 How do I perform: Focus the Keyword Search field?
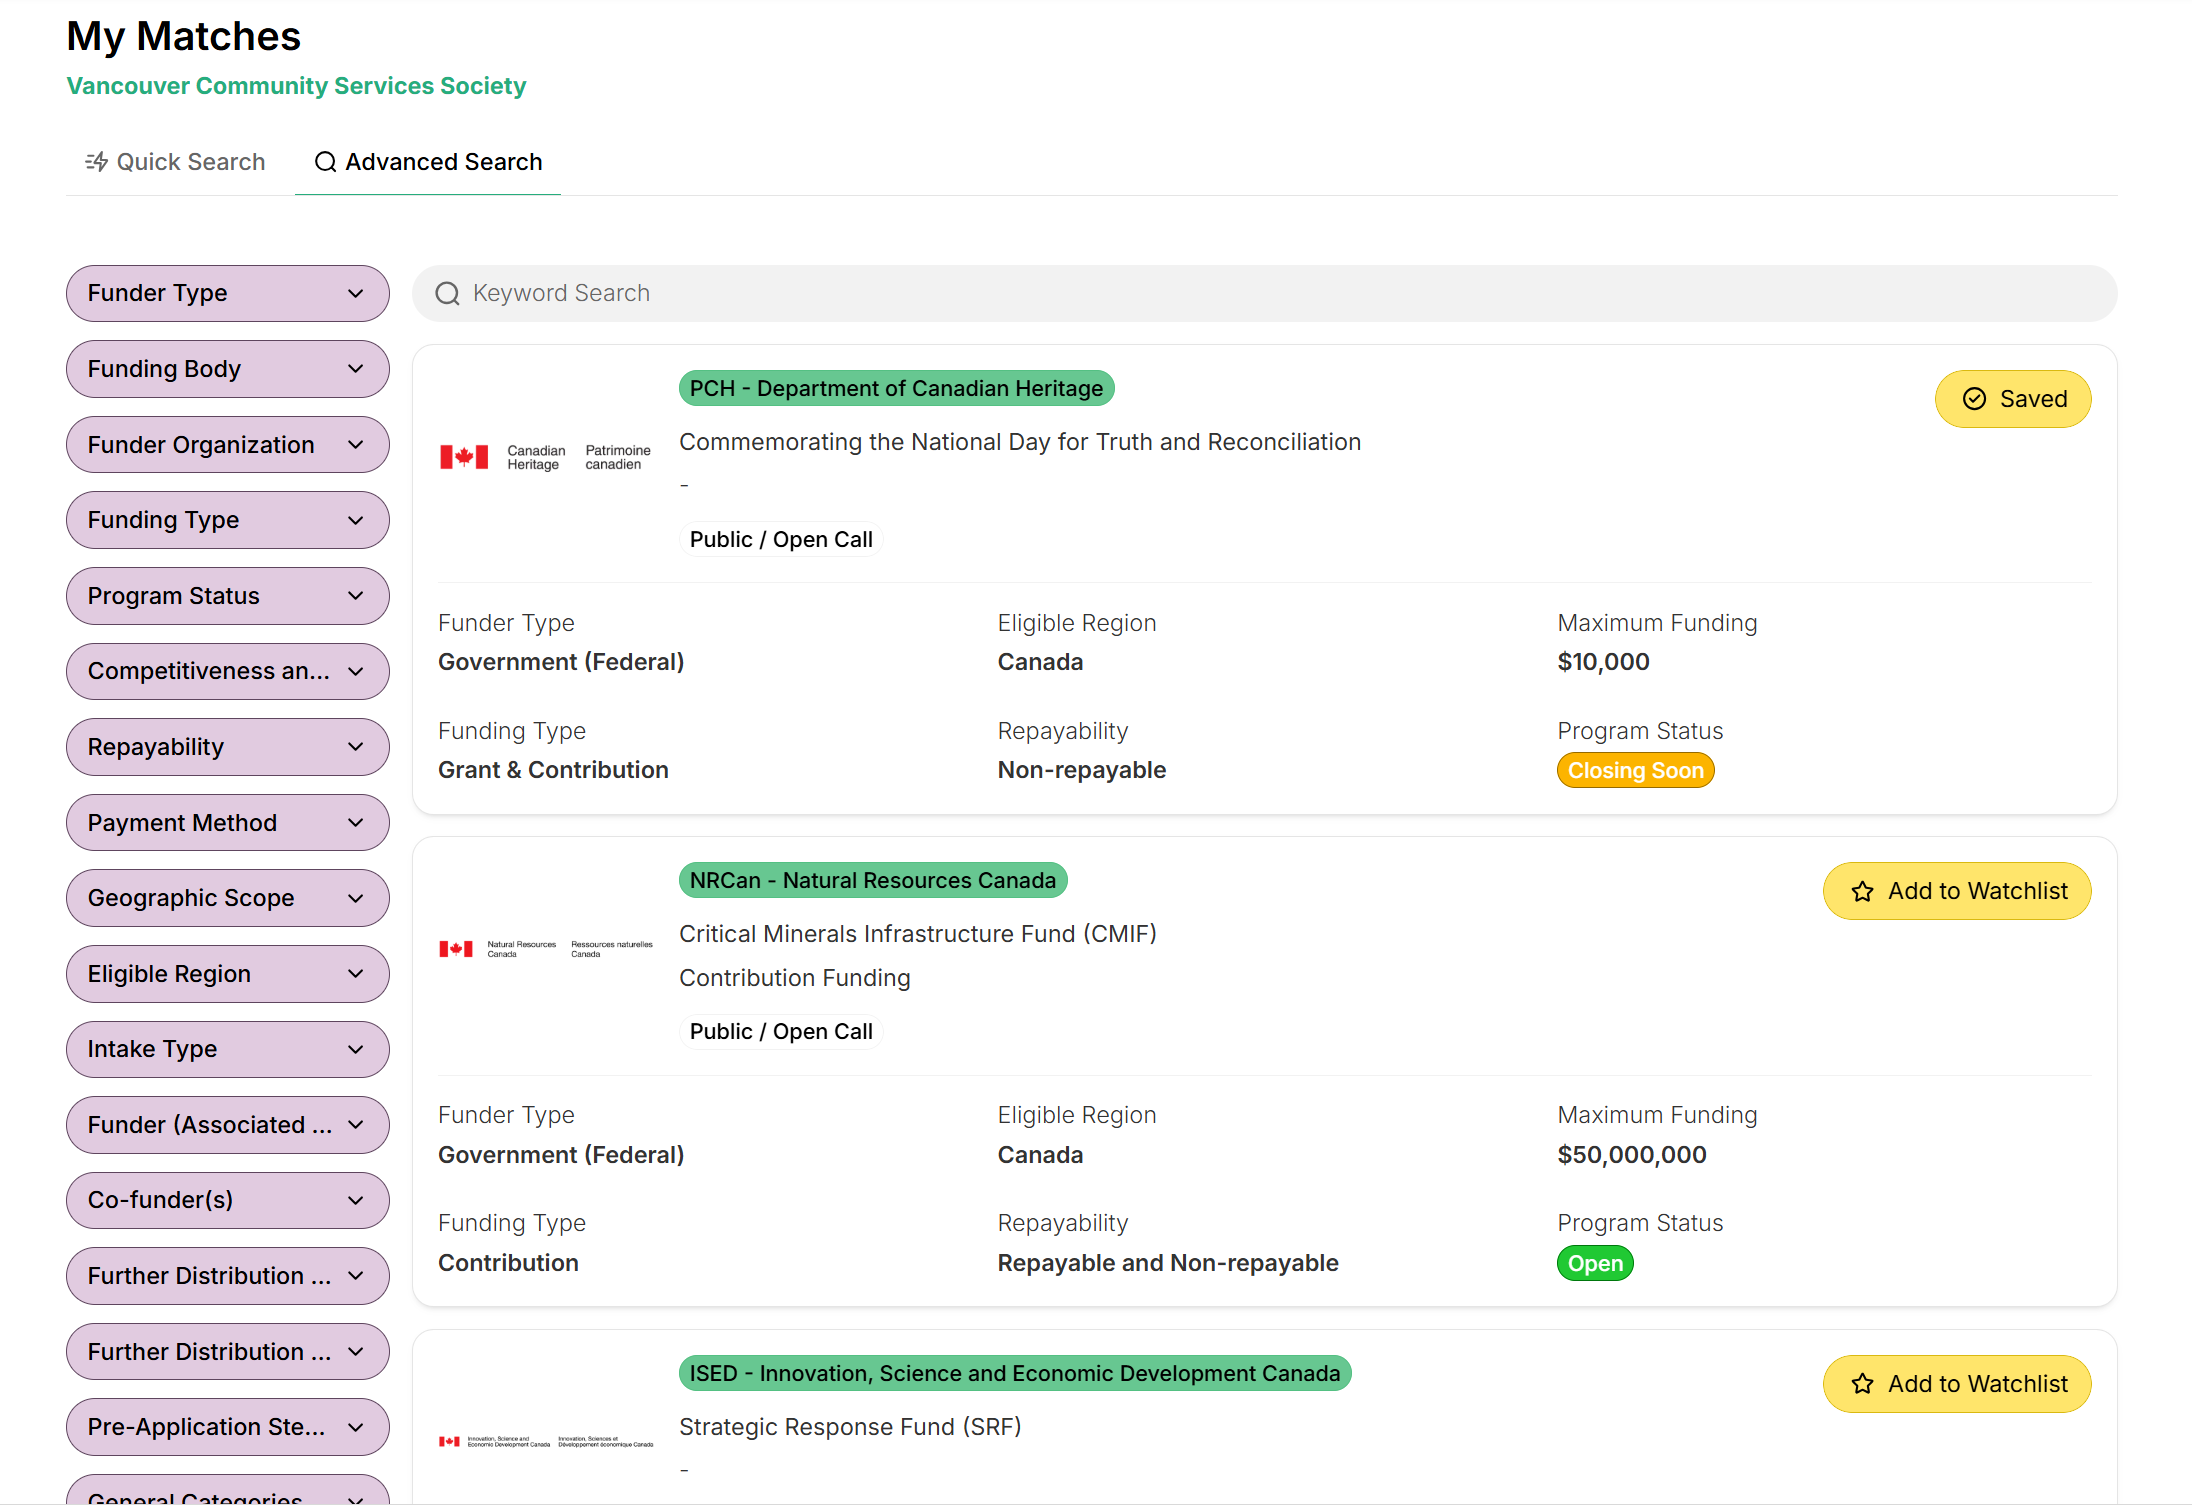[x=1265, y=293]
